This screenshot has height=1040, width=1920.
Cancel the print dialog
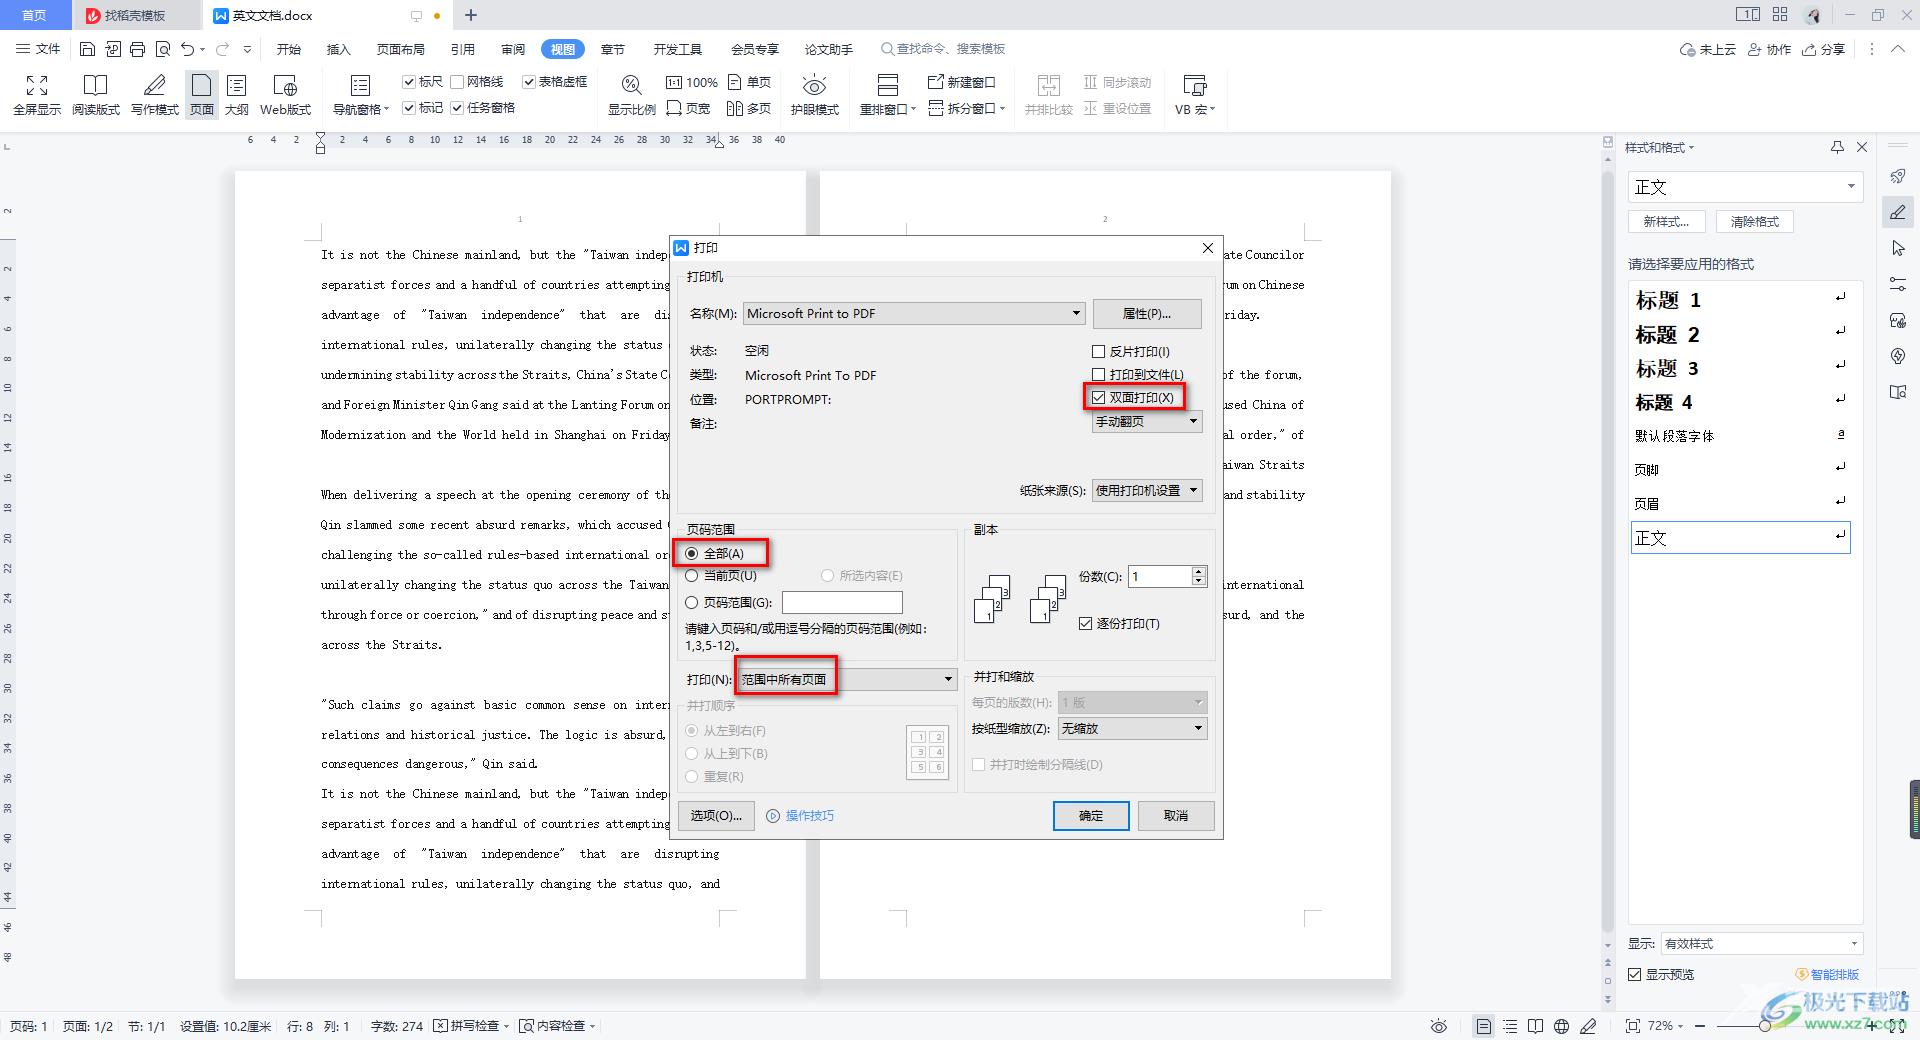(1176, 816)
